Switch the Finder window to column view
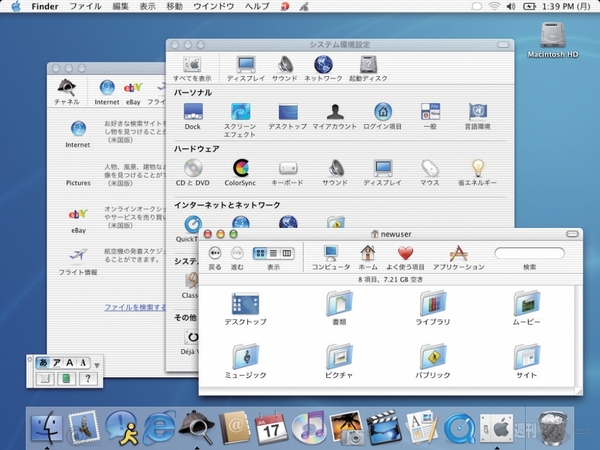Screen dimensions: 600x450 [x=287, y=254]
